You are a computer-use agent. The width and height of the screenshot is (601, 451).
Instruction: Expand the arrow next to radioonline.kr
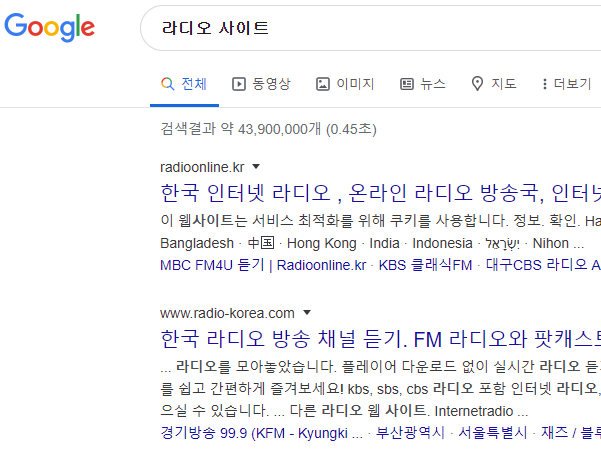(x=256, y=167)
